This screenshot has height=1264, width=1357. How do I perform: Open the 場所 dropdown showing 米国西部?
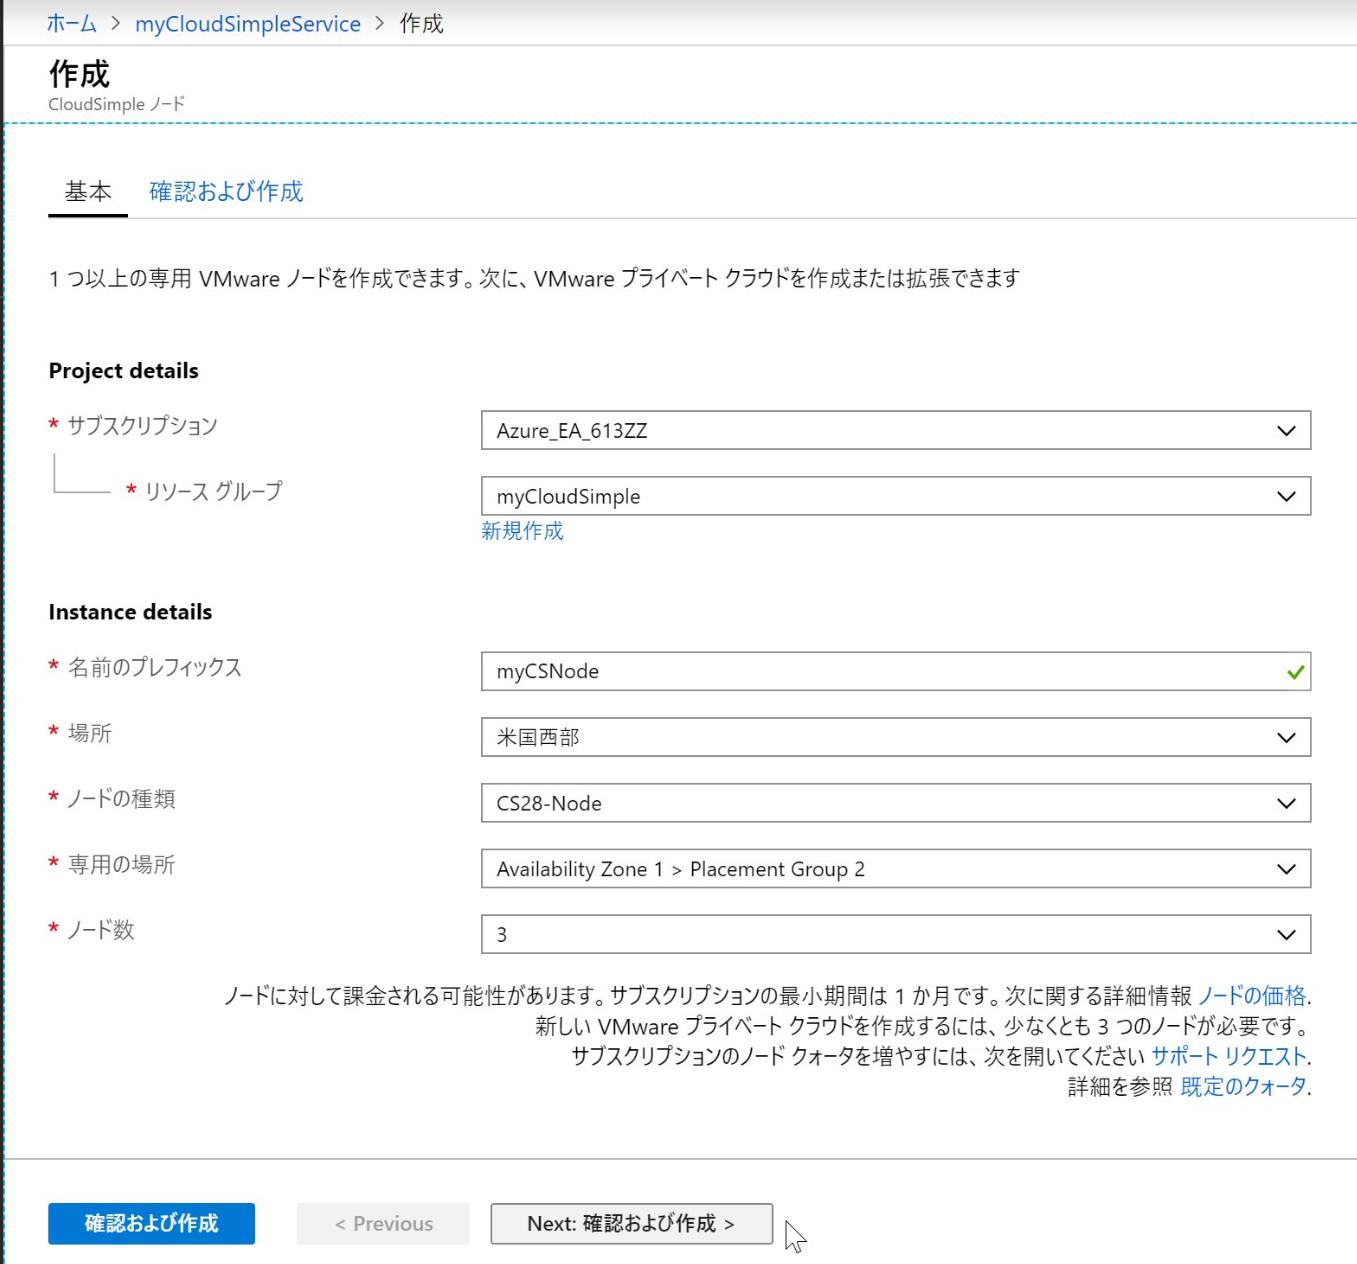(x=1284, y=737)
